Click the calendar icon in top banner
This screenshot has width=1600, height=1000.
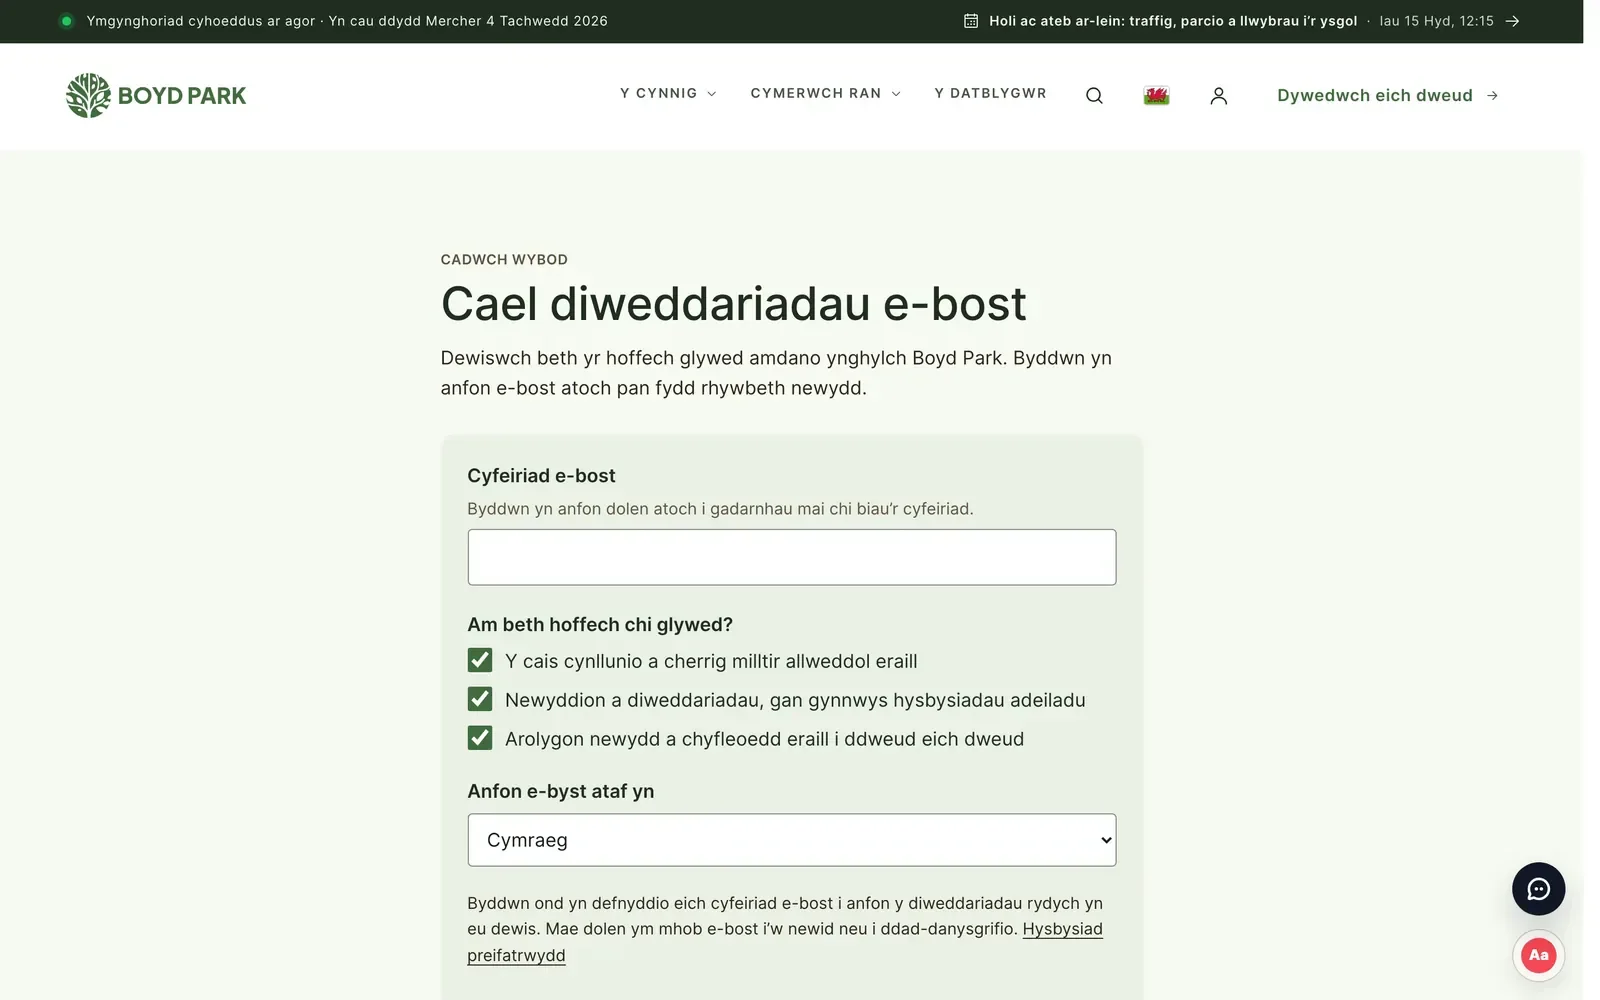970,21
